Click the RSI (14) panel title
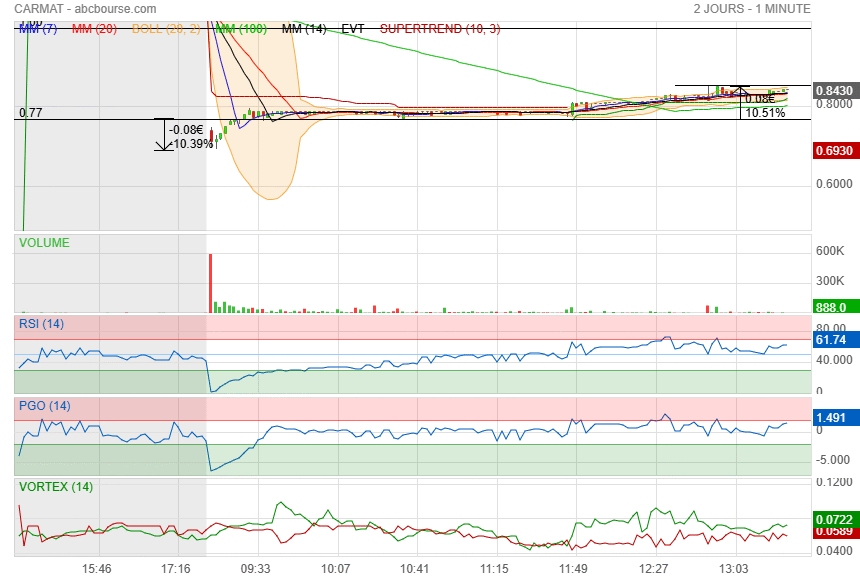 (x=42, y=324)
